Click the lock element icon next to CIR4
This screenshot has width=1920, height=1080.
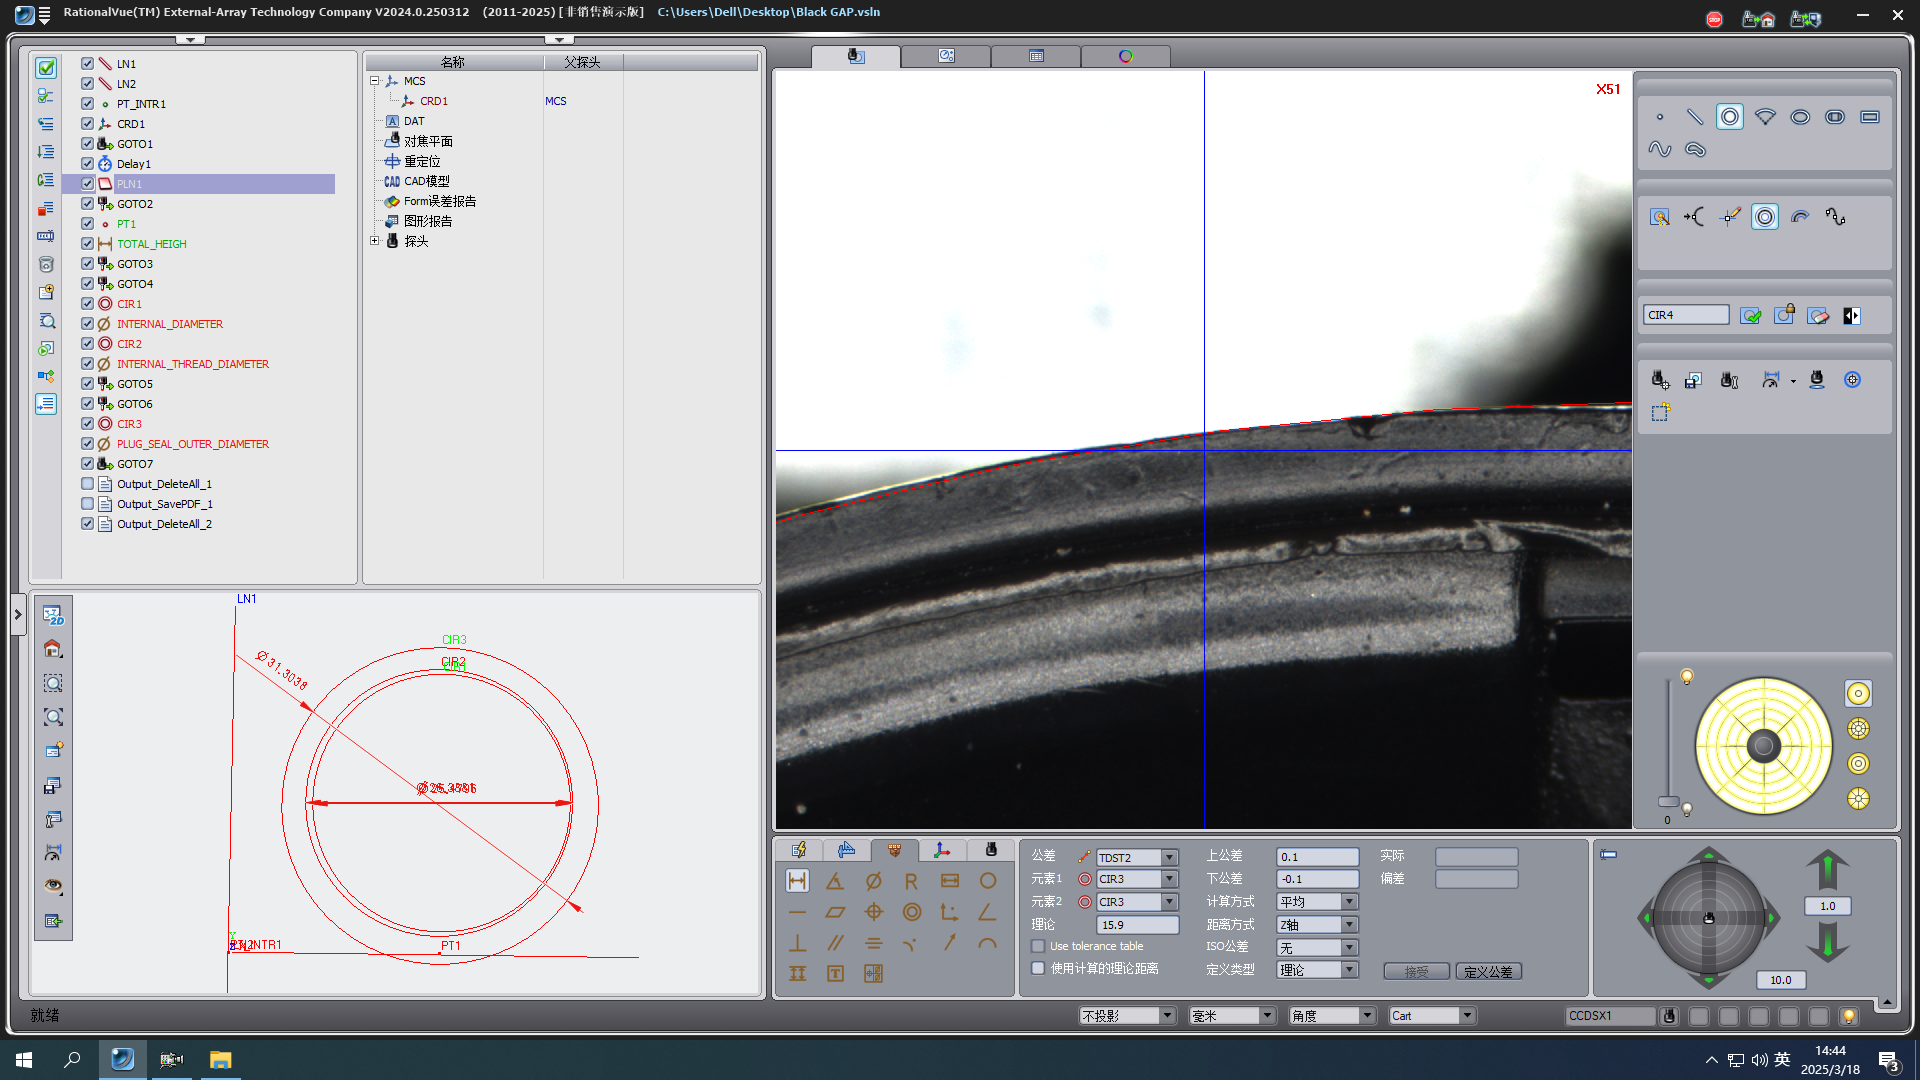tap(1785, 315)
